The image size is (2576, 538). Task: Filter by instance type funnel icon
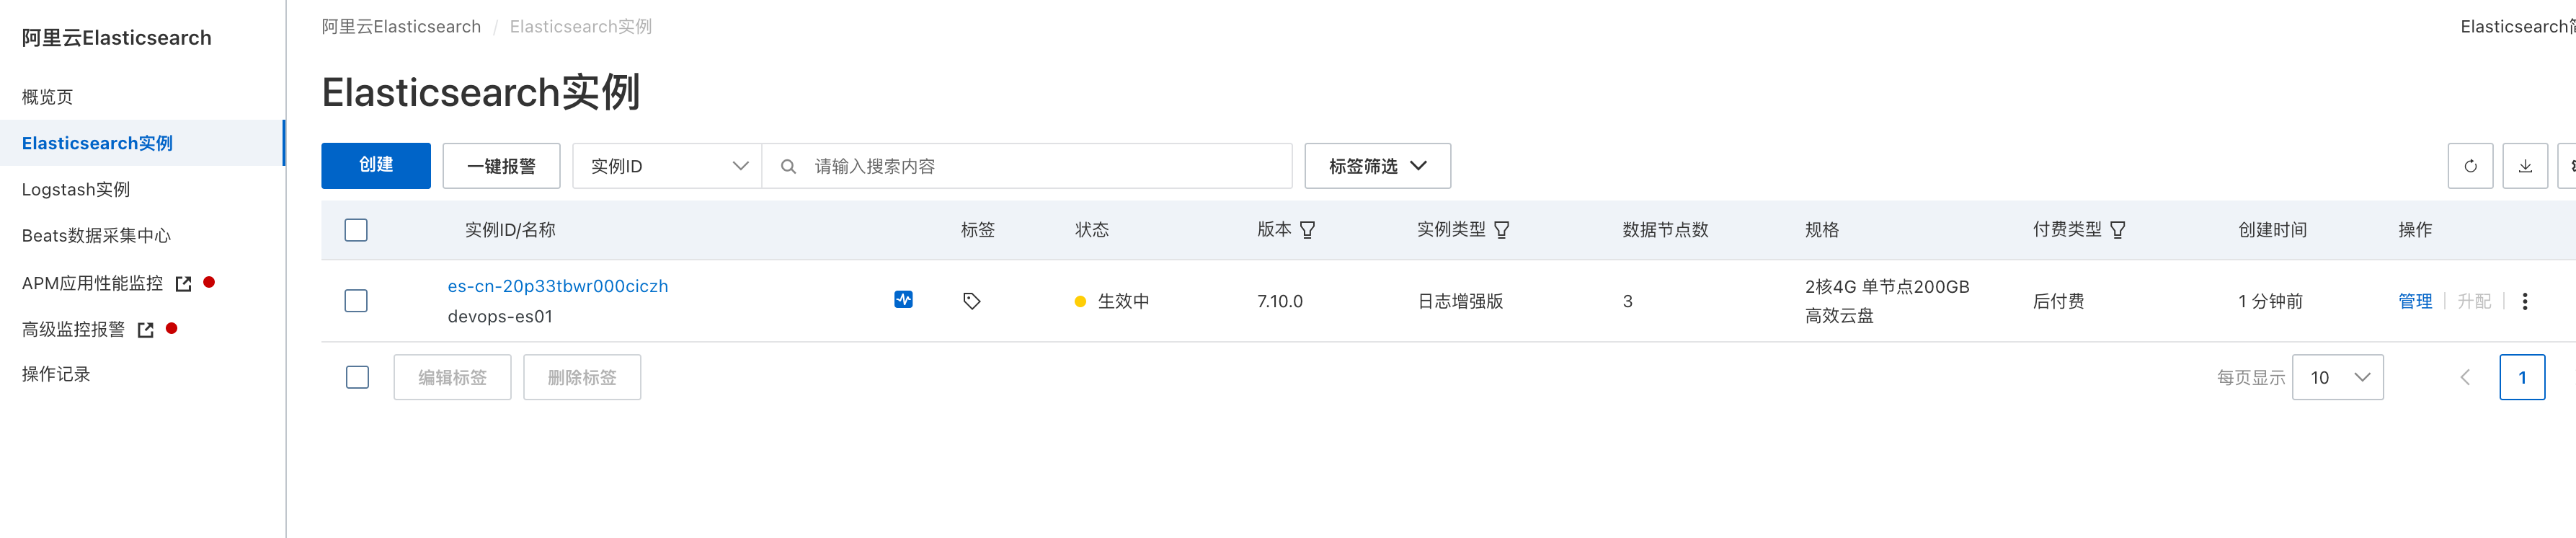click(1501, 230)
